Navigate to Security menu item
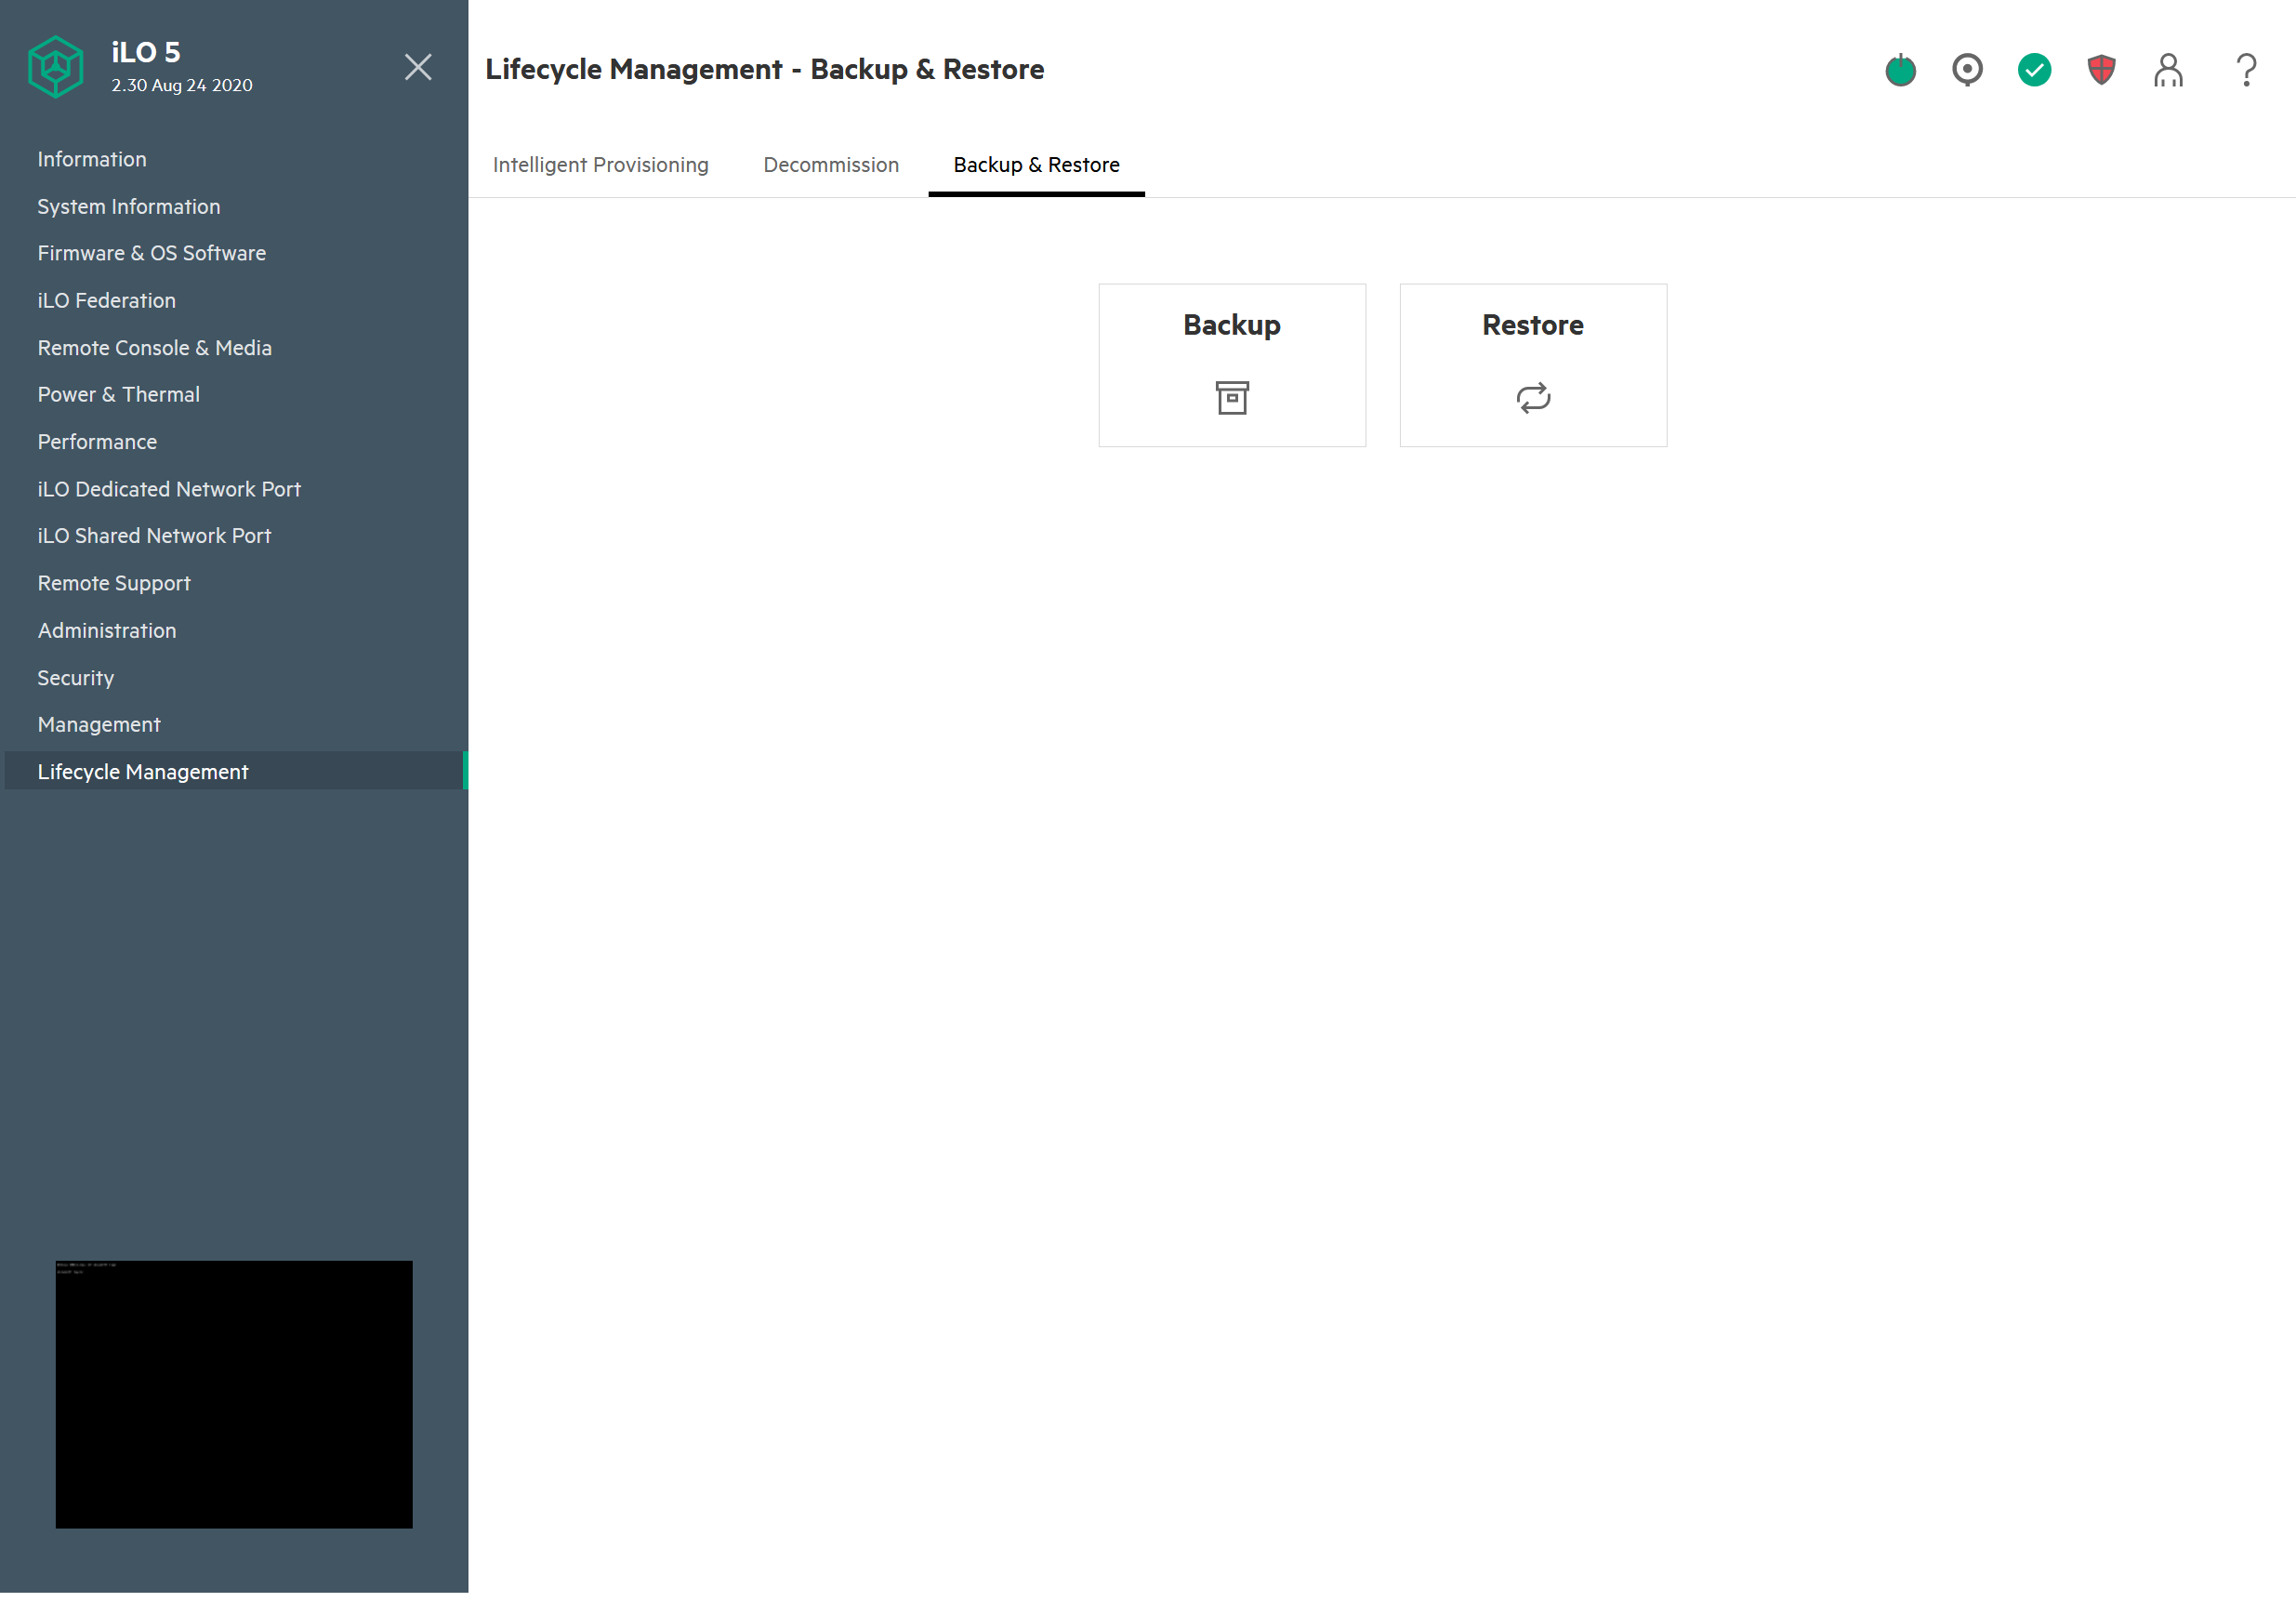 pos(76,678)
